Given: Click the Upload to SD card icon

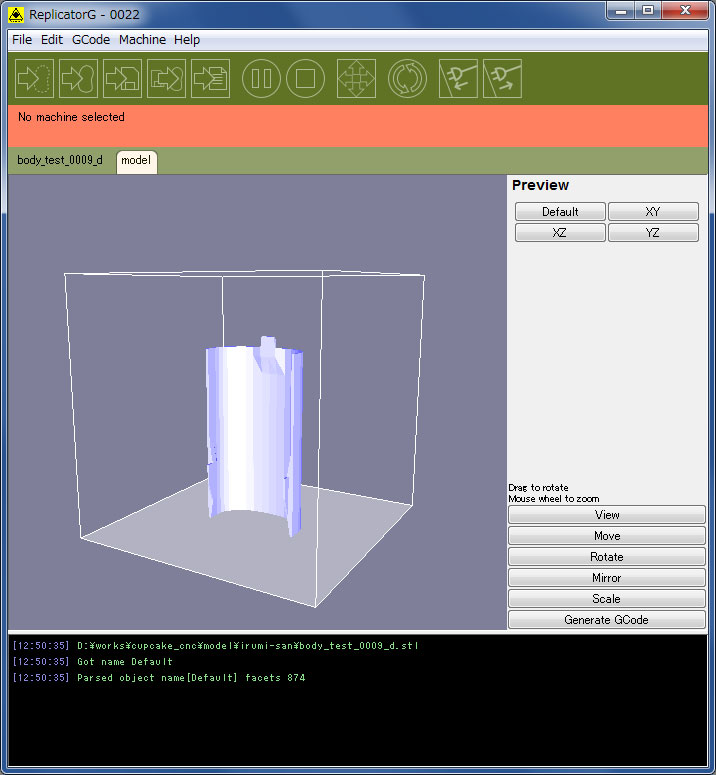Looking at the screenshot, I should 122,79.
